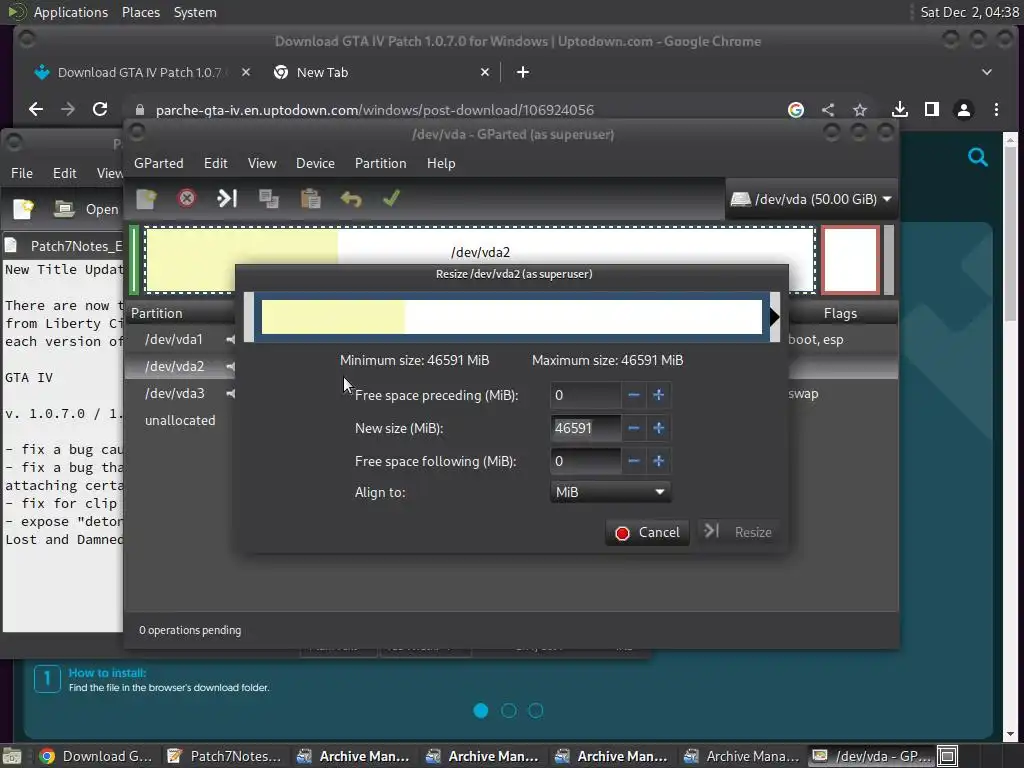Decrease Free space preceding value
The height and width of the screenshot is (768, 1024).
click(633, 395)
